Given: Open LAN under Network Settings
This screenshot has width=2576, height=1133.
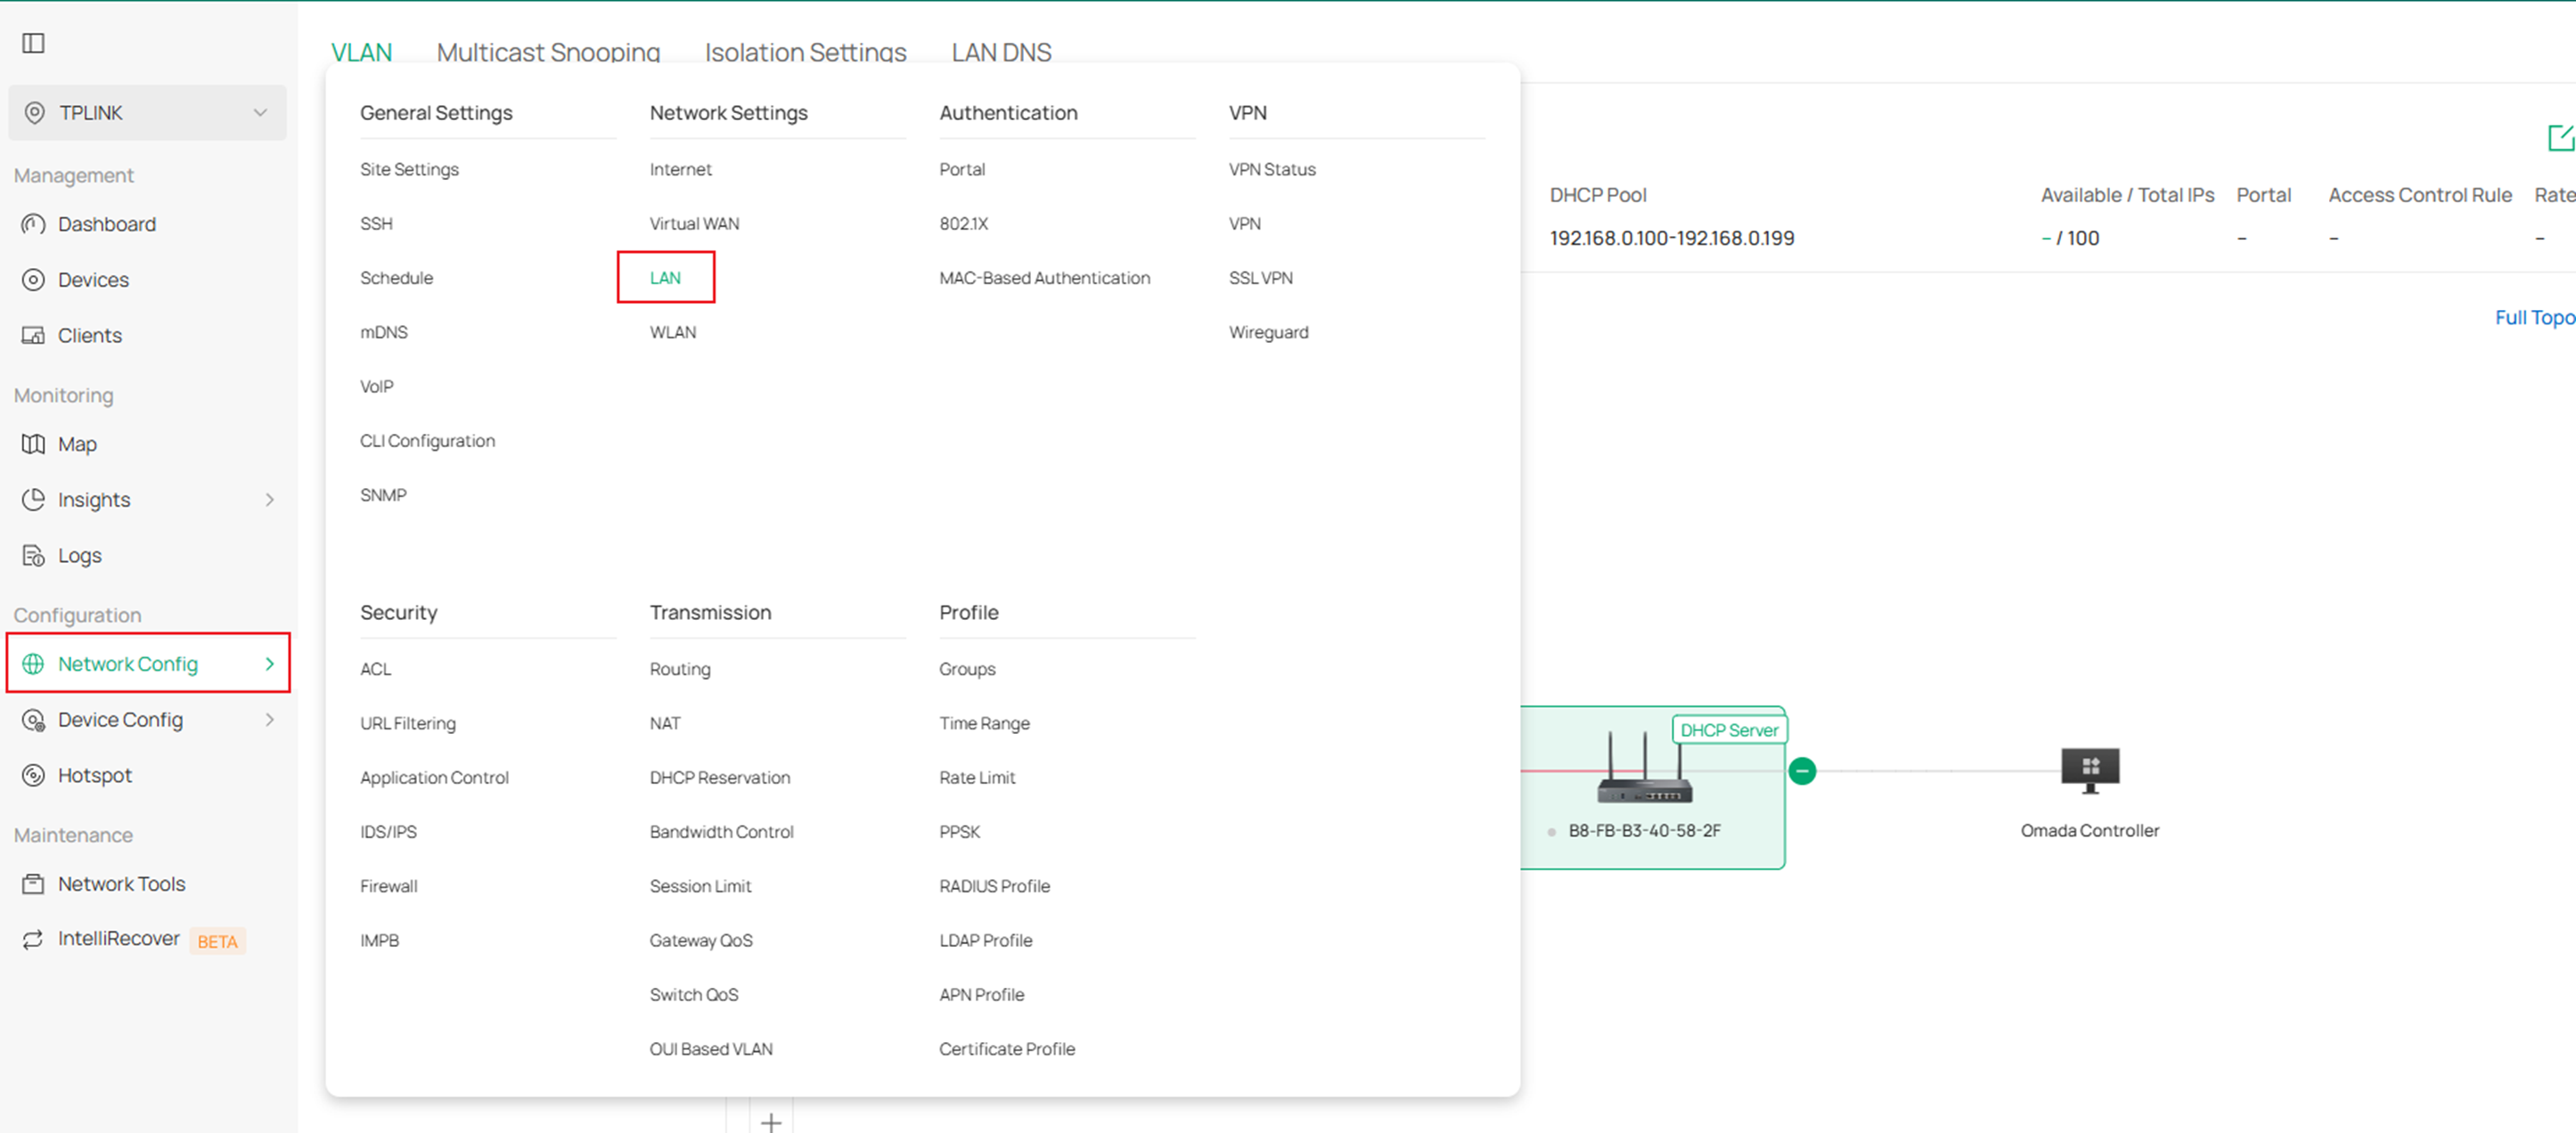Looking at the screenshot, I should [x=666, y=277].
